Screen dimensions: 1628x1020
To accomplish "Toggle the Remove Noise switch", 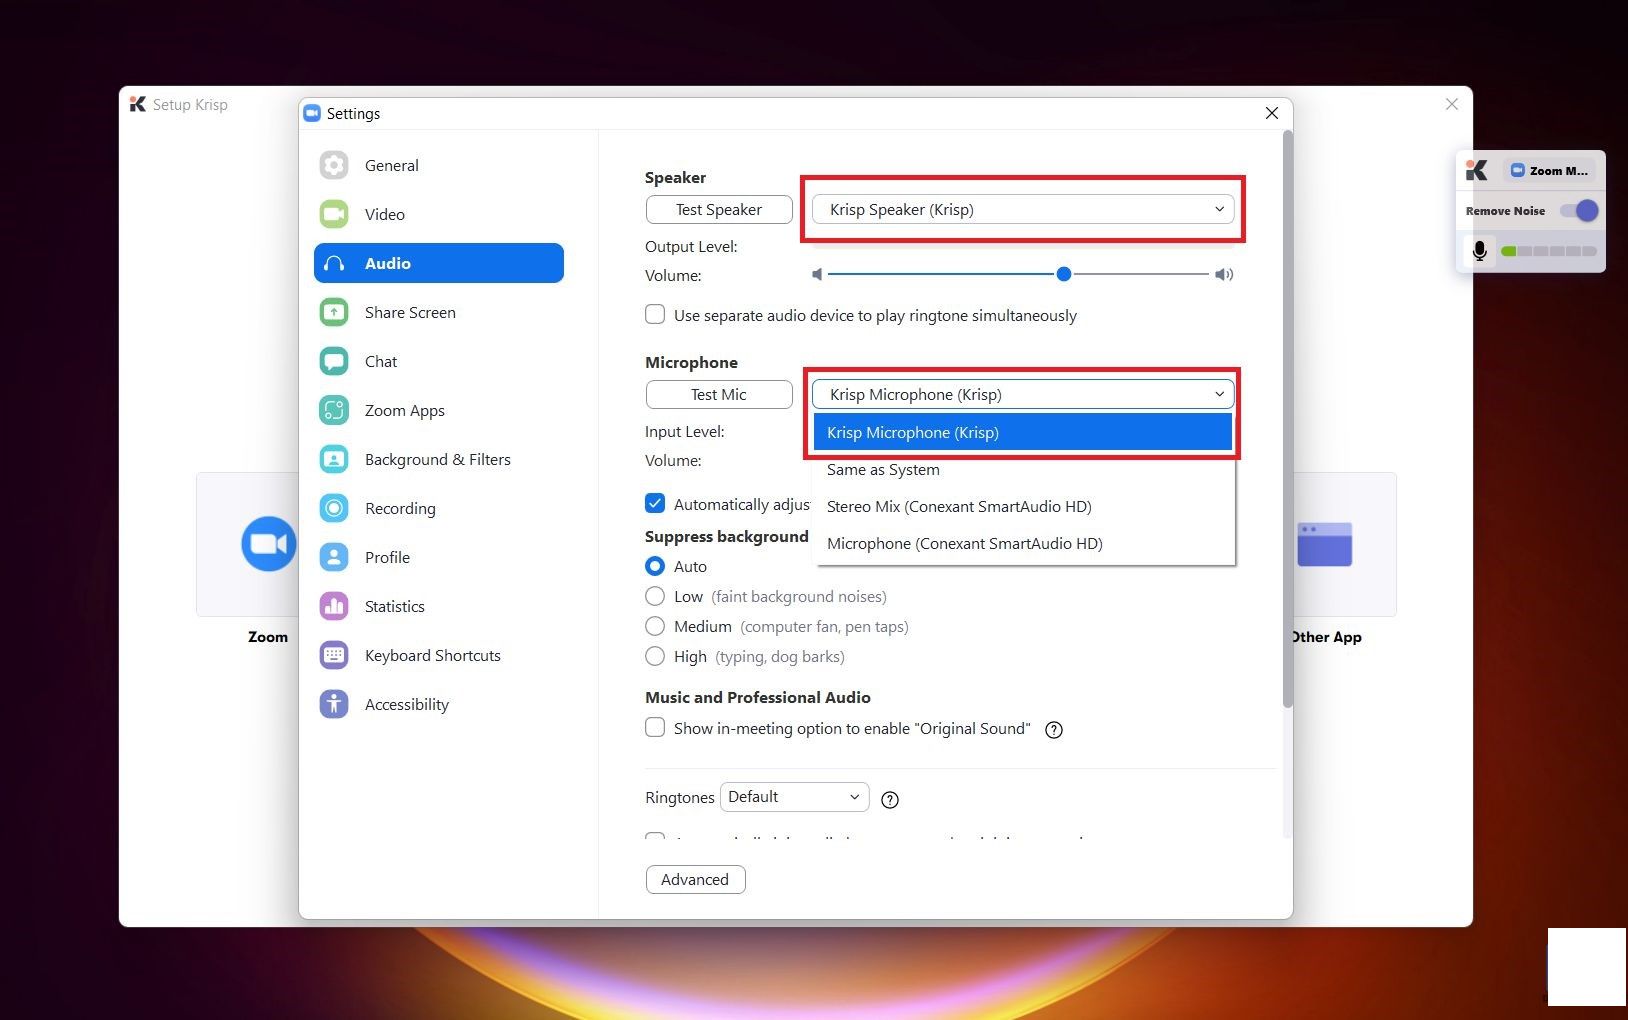I will point(1579,211).
